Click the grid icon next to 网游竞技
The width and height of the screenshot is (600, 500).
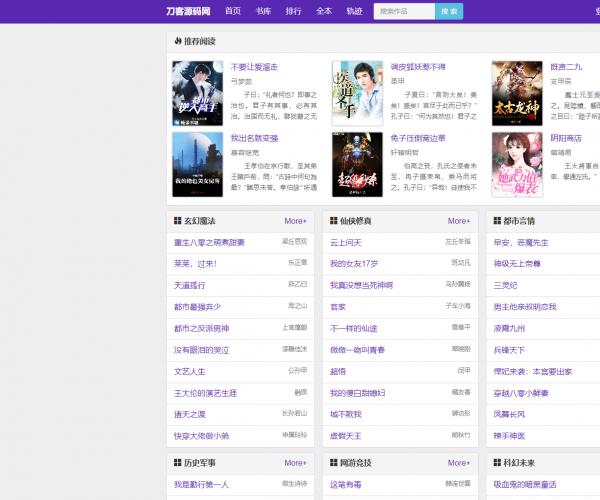pos(334,463)
